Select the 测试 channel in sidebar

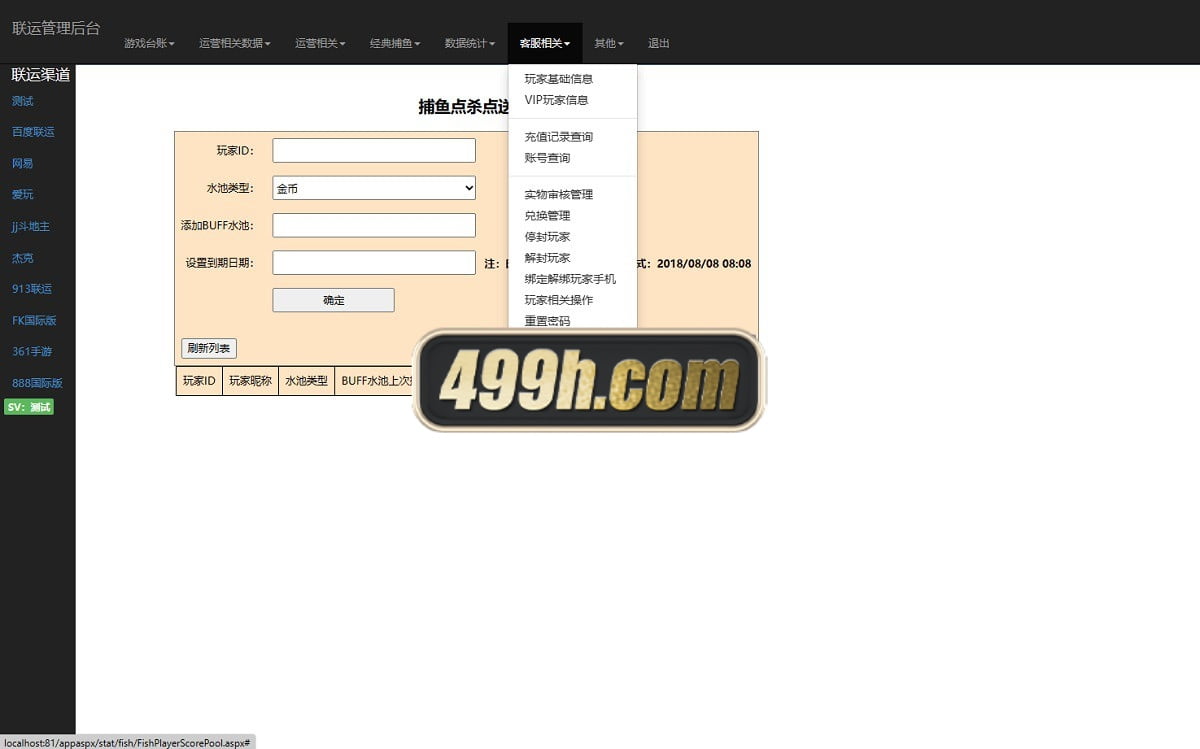(22, 101)
